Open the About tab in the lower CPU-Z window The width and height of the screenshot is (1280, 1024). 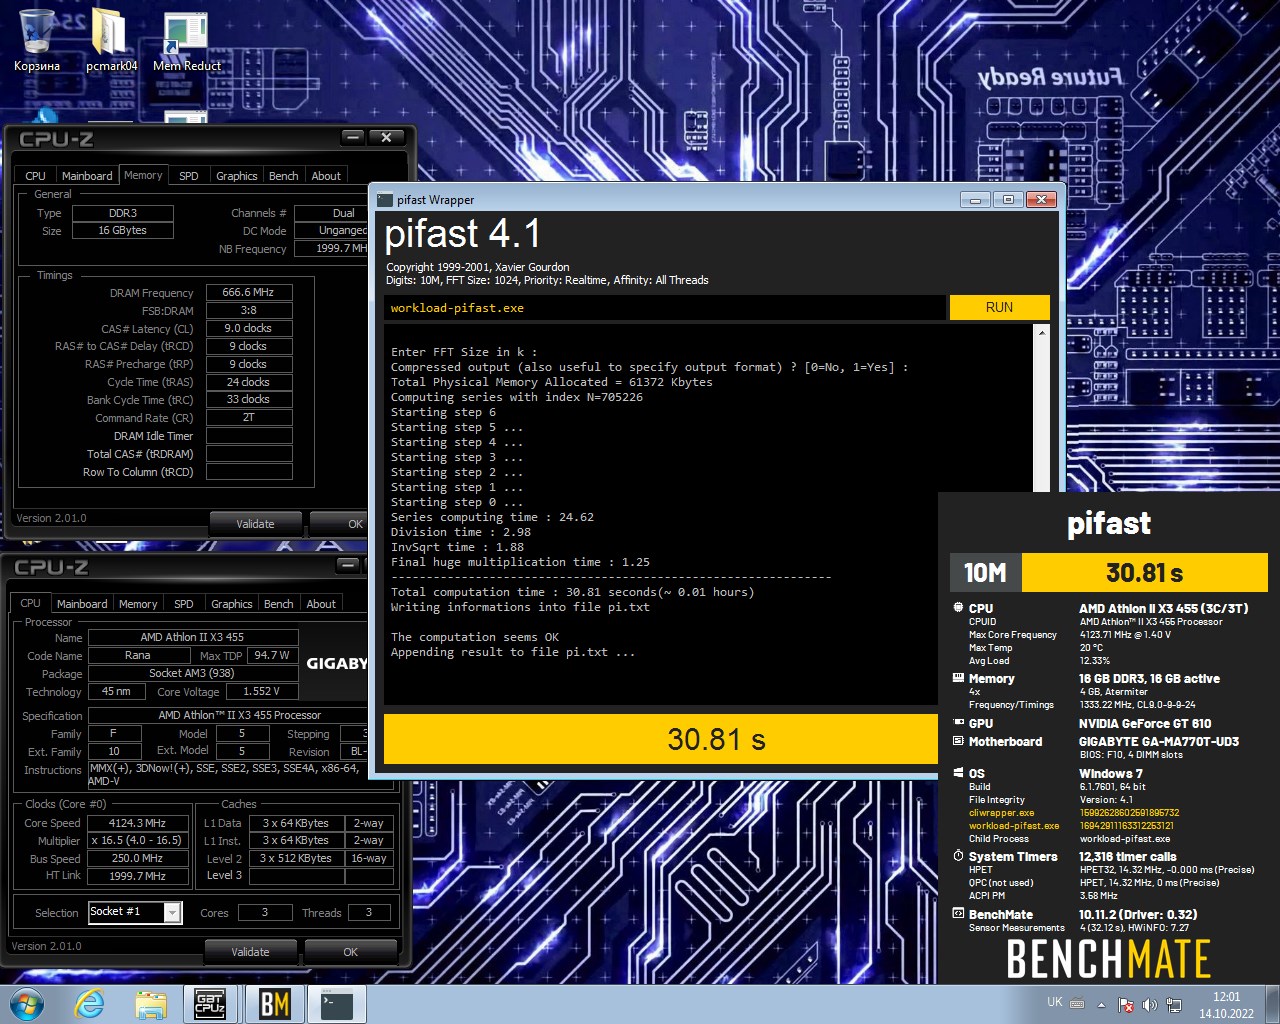[x=321, y=604]
